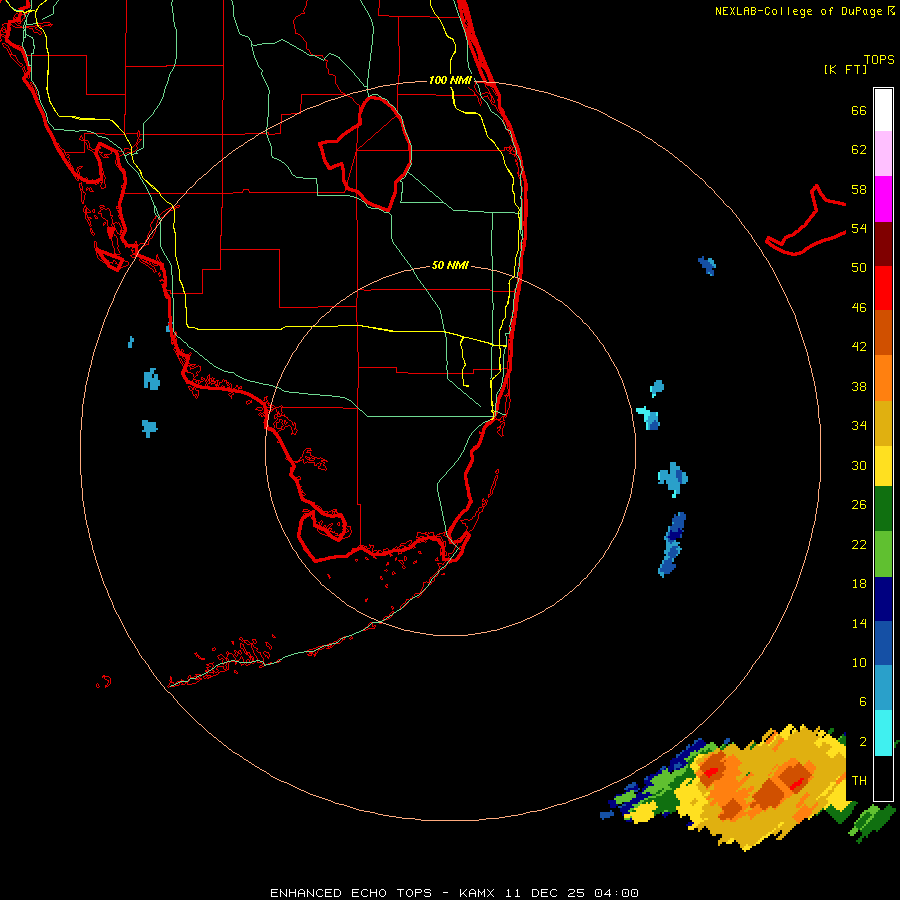Screen dimensions: 900x900
Task: Click the 50 NMI range ring label
Action: [x=450, y=265]
